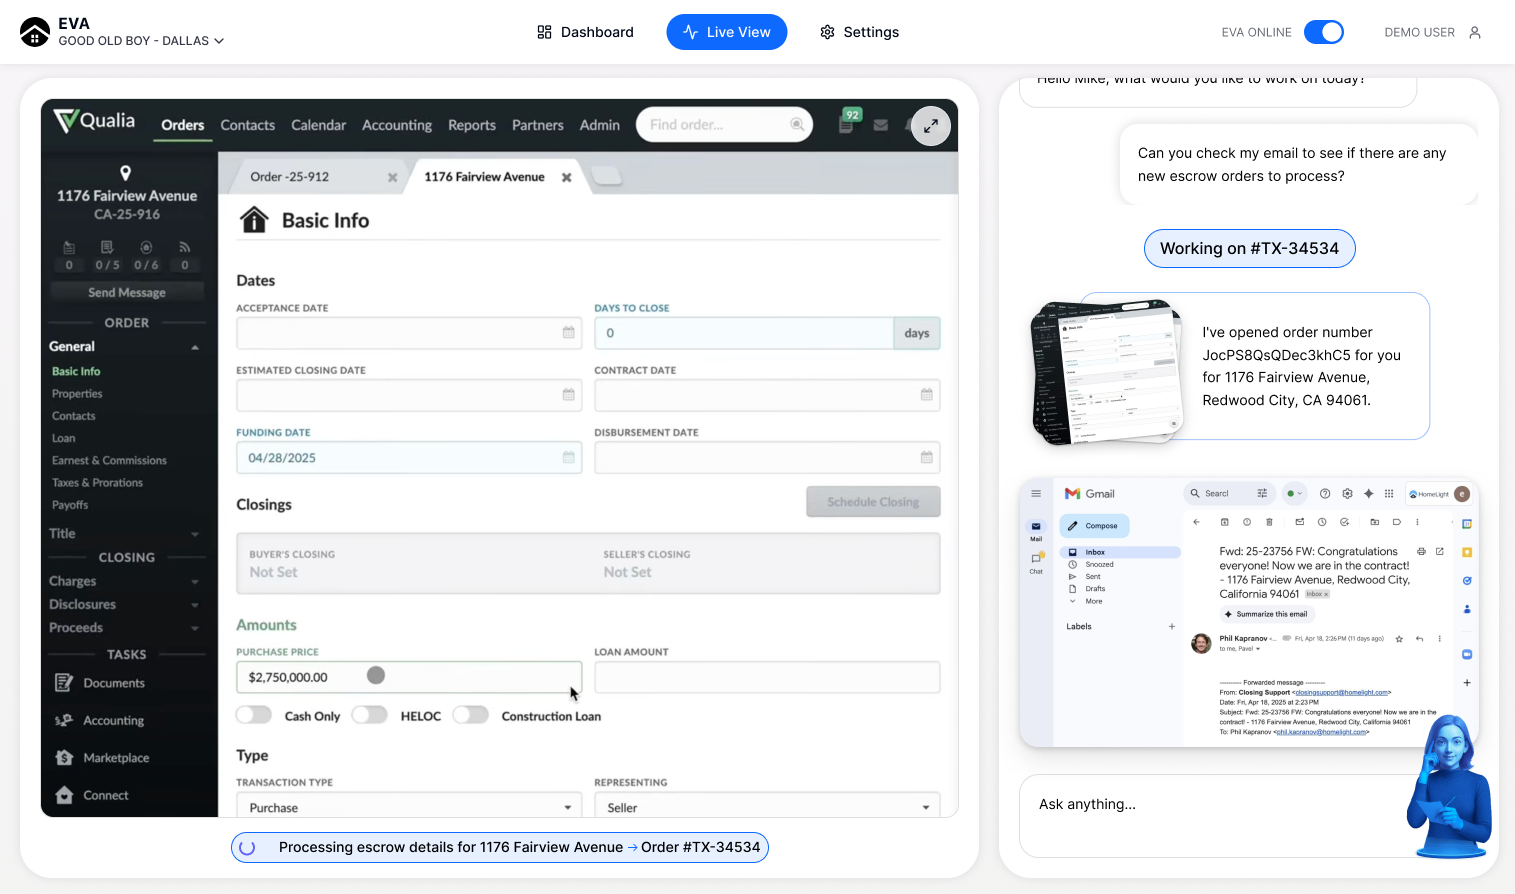
Task: Open the Reports menu in Qualia
Action: [x=472, y=125]
